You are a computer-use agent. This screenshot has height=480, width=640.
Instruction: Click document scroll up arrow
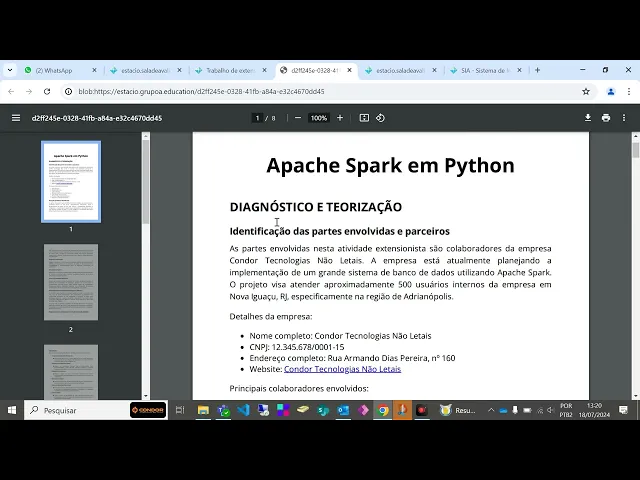click(x=636, y=136)
